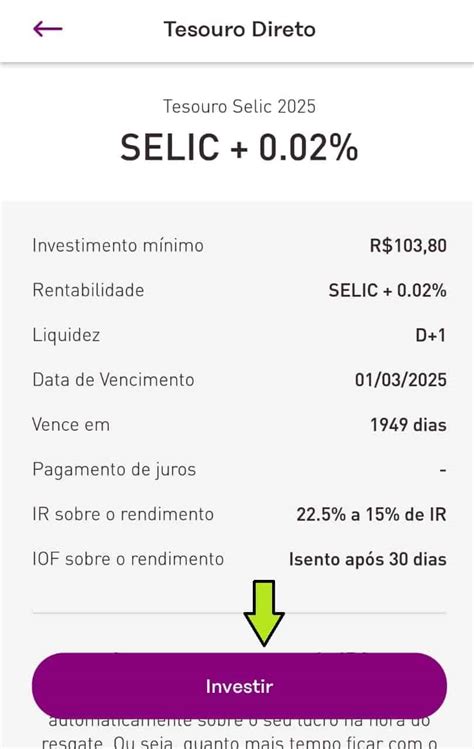Tap the Vence em row label

click(x=71, y=425)
